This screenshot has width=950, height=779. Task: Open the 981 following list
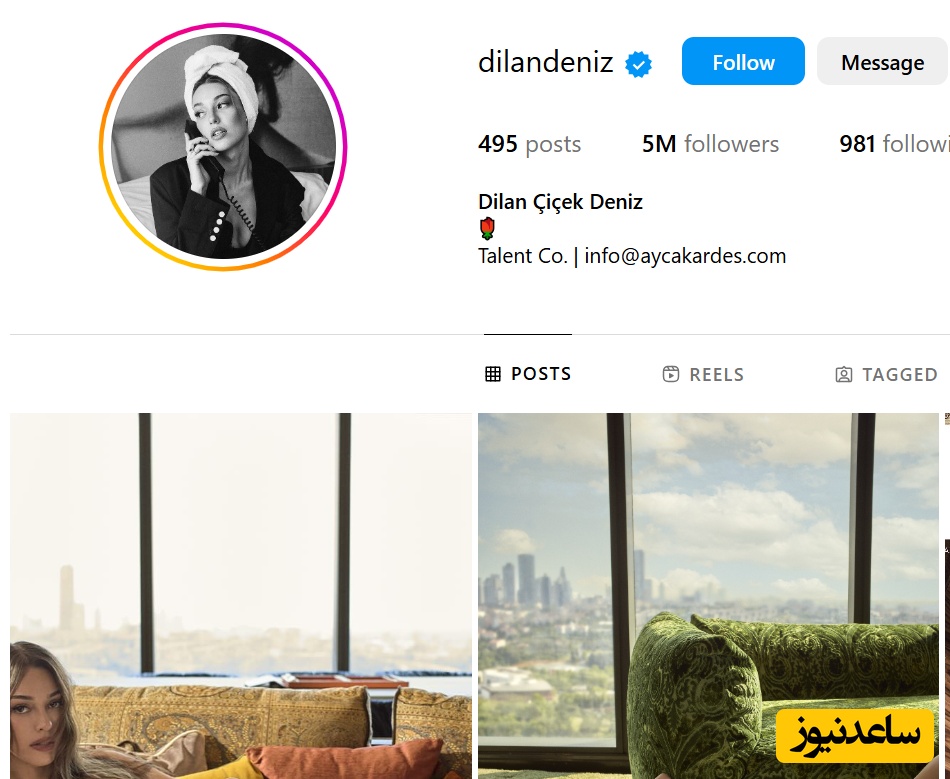coord(894,144)
